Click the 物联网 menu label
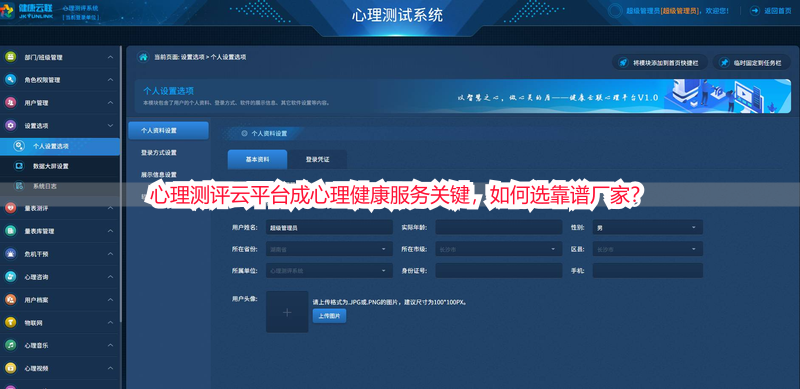The height and width of the screenshot is (389, 800). point(33,323)
